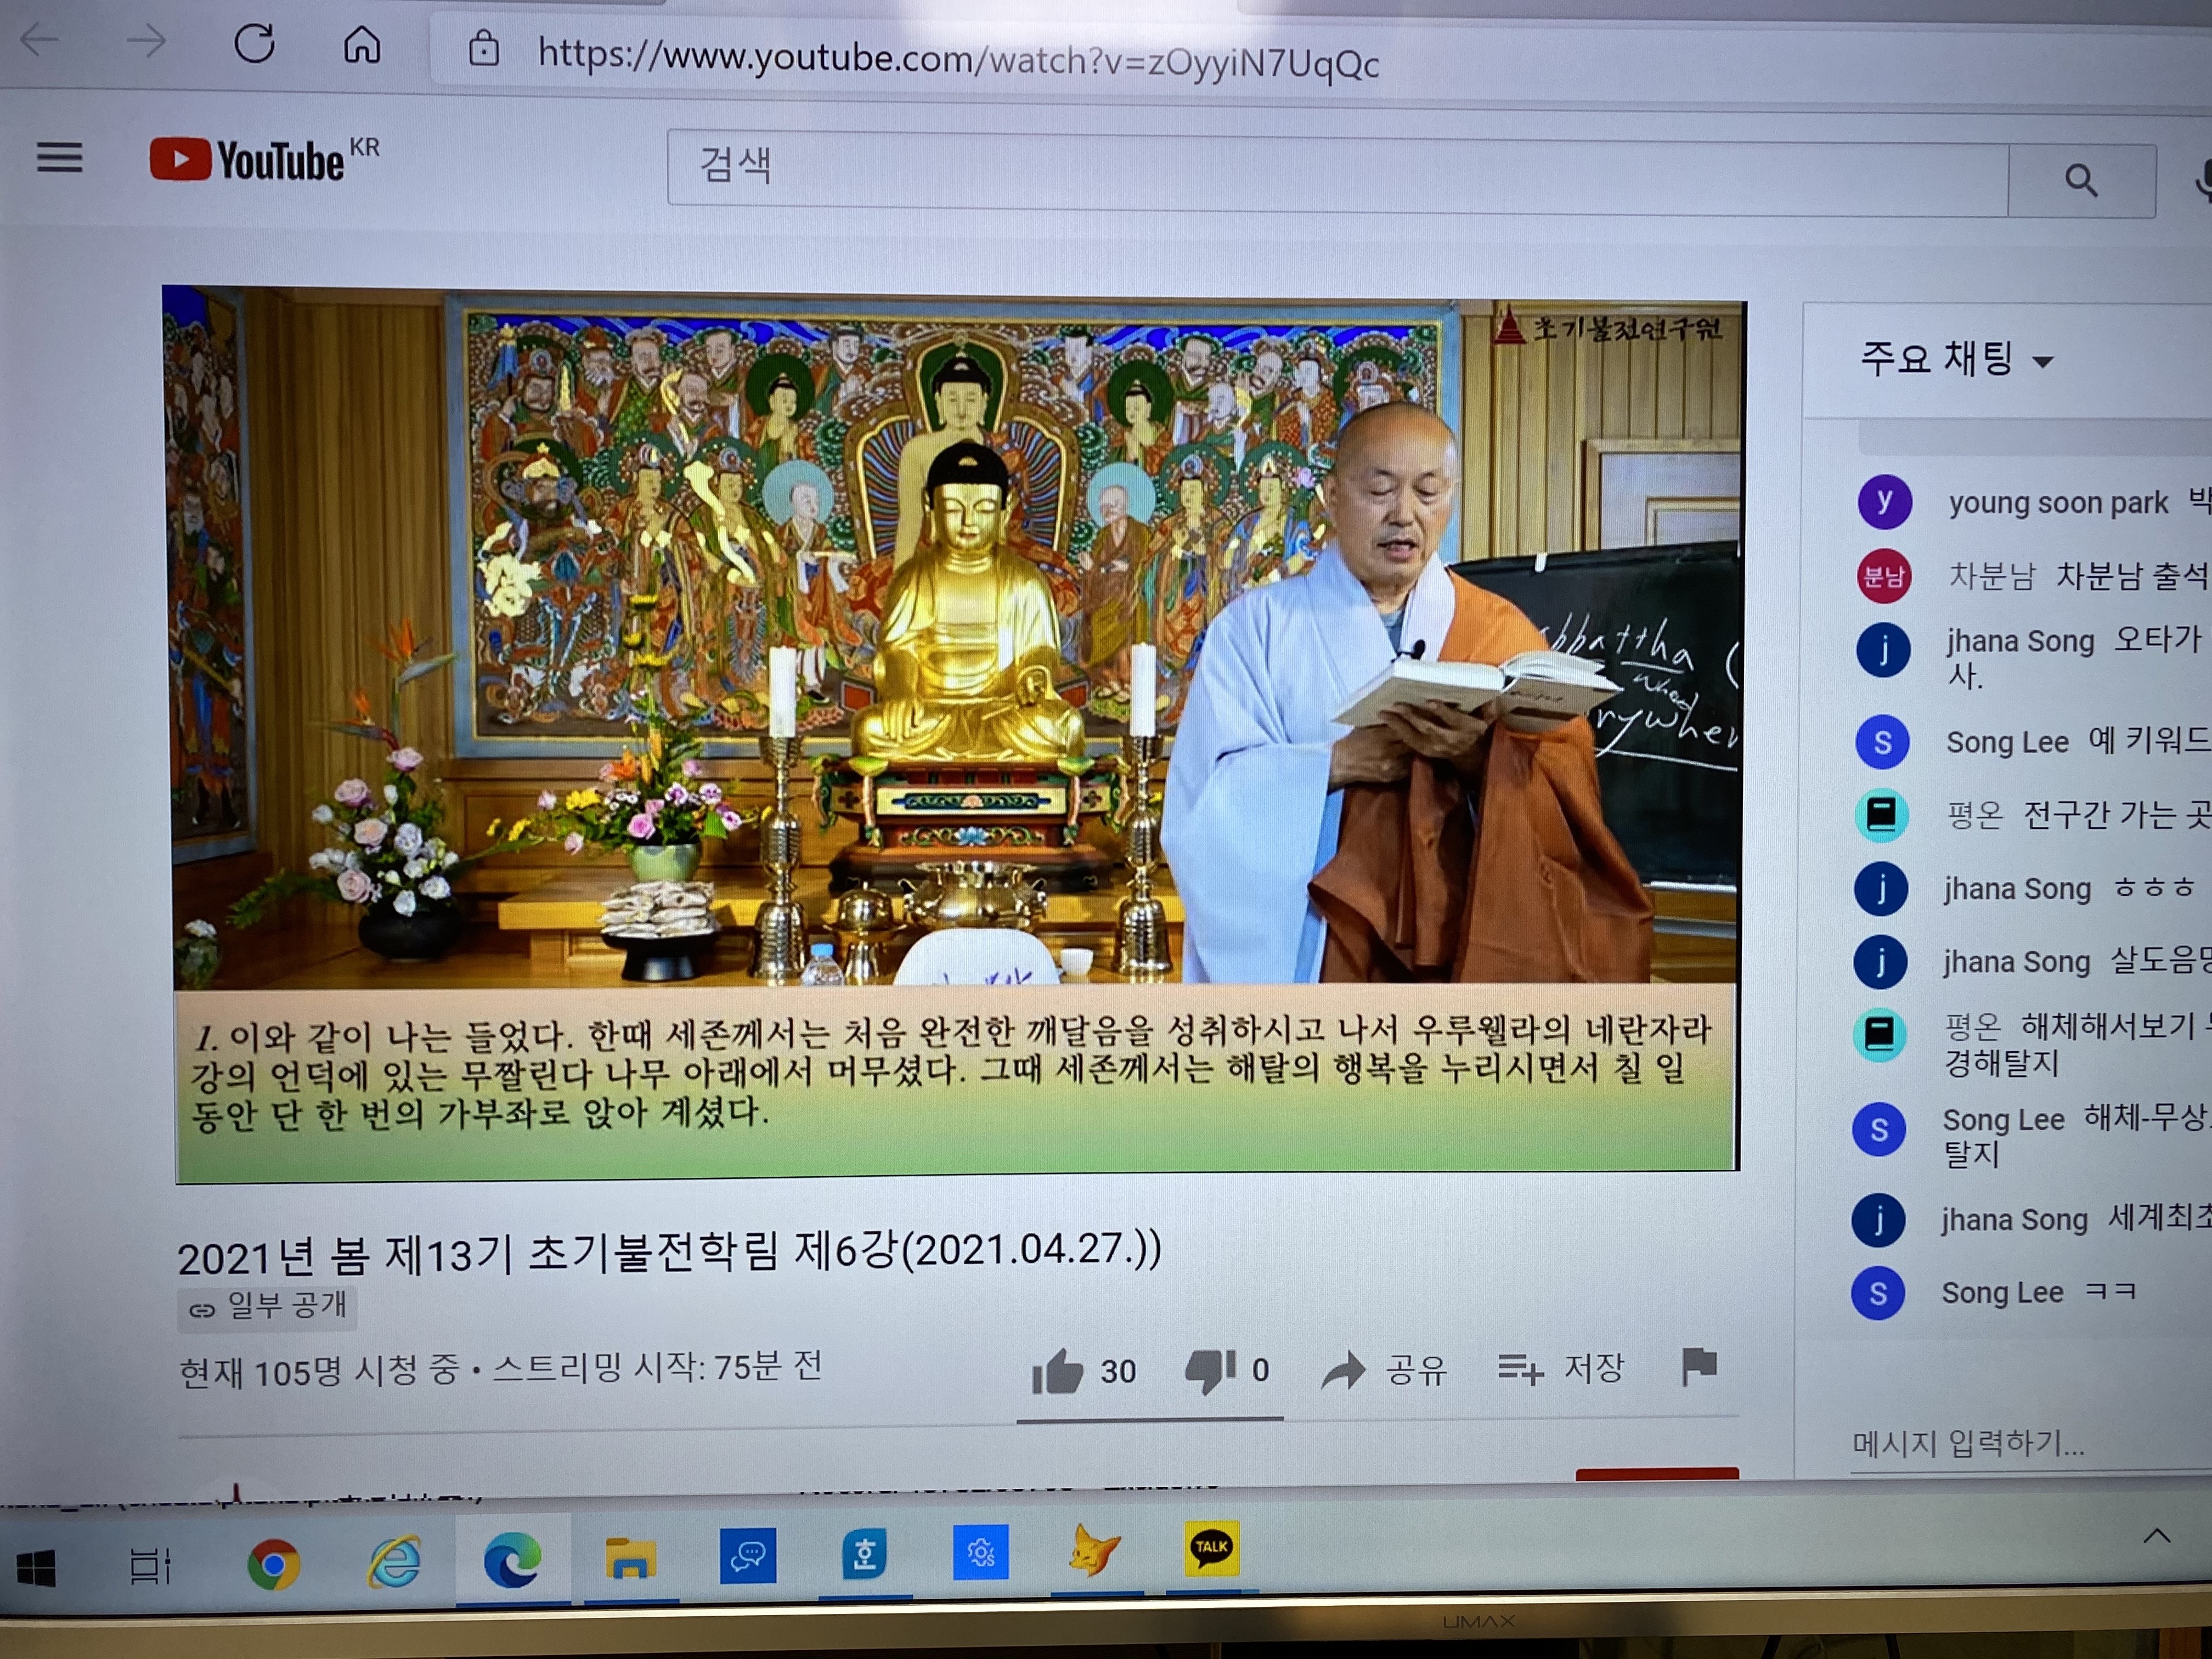Viewport: 2212px width, 1659px height.
Task: Click the browser refresh icon
Action: click(254, 44)
